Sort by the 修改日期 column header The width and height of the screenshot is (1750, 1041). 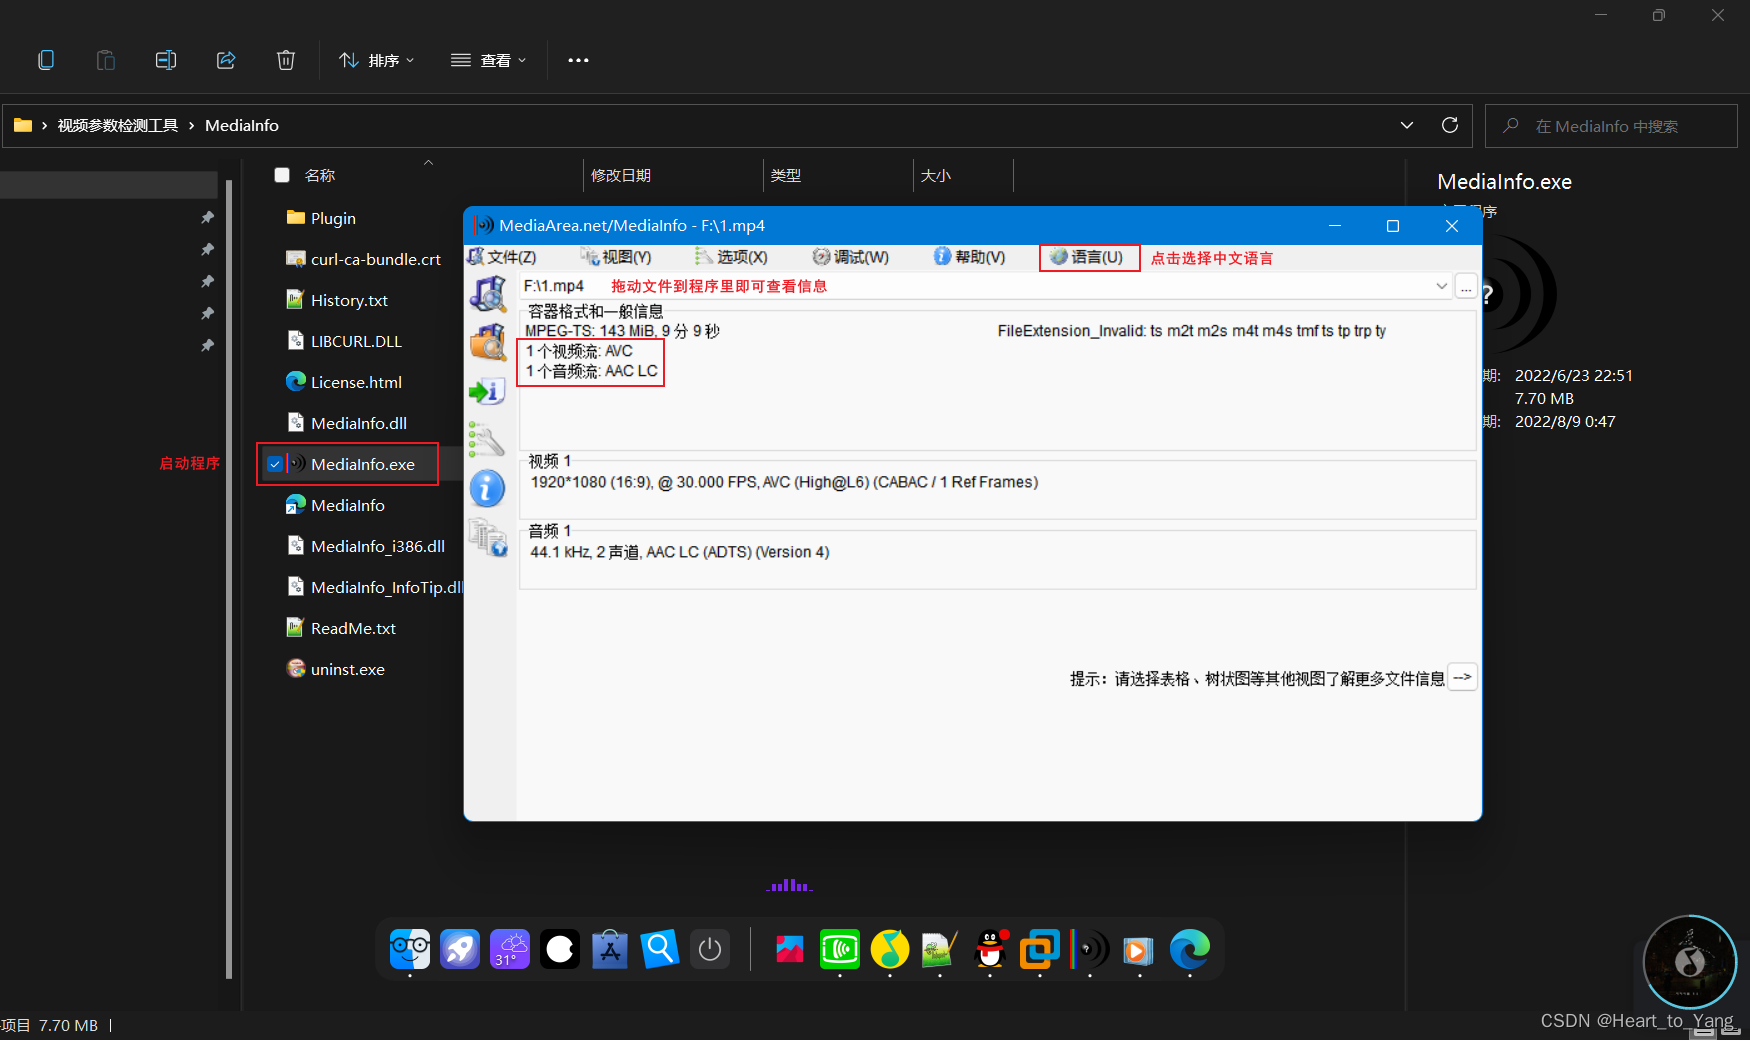point(621,175)
